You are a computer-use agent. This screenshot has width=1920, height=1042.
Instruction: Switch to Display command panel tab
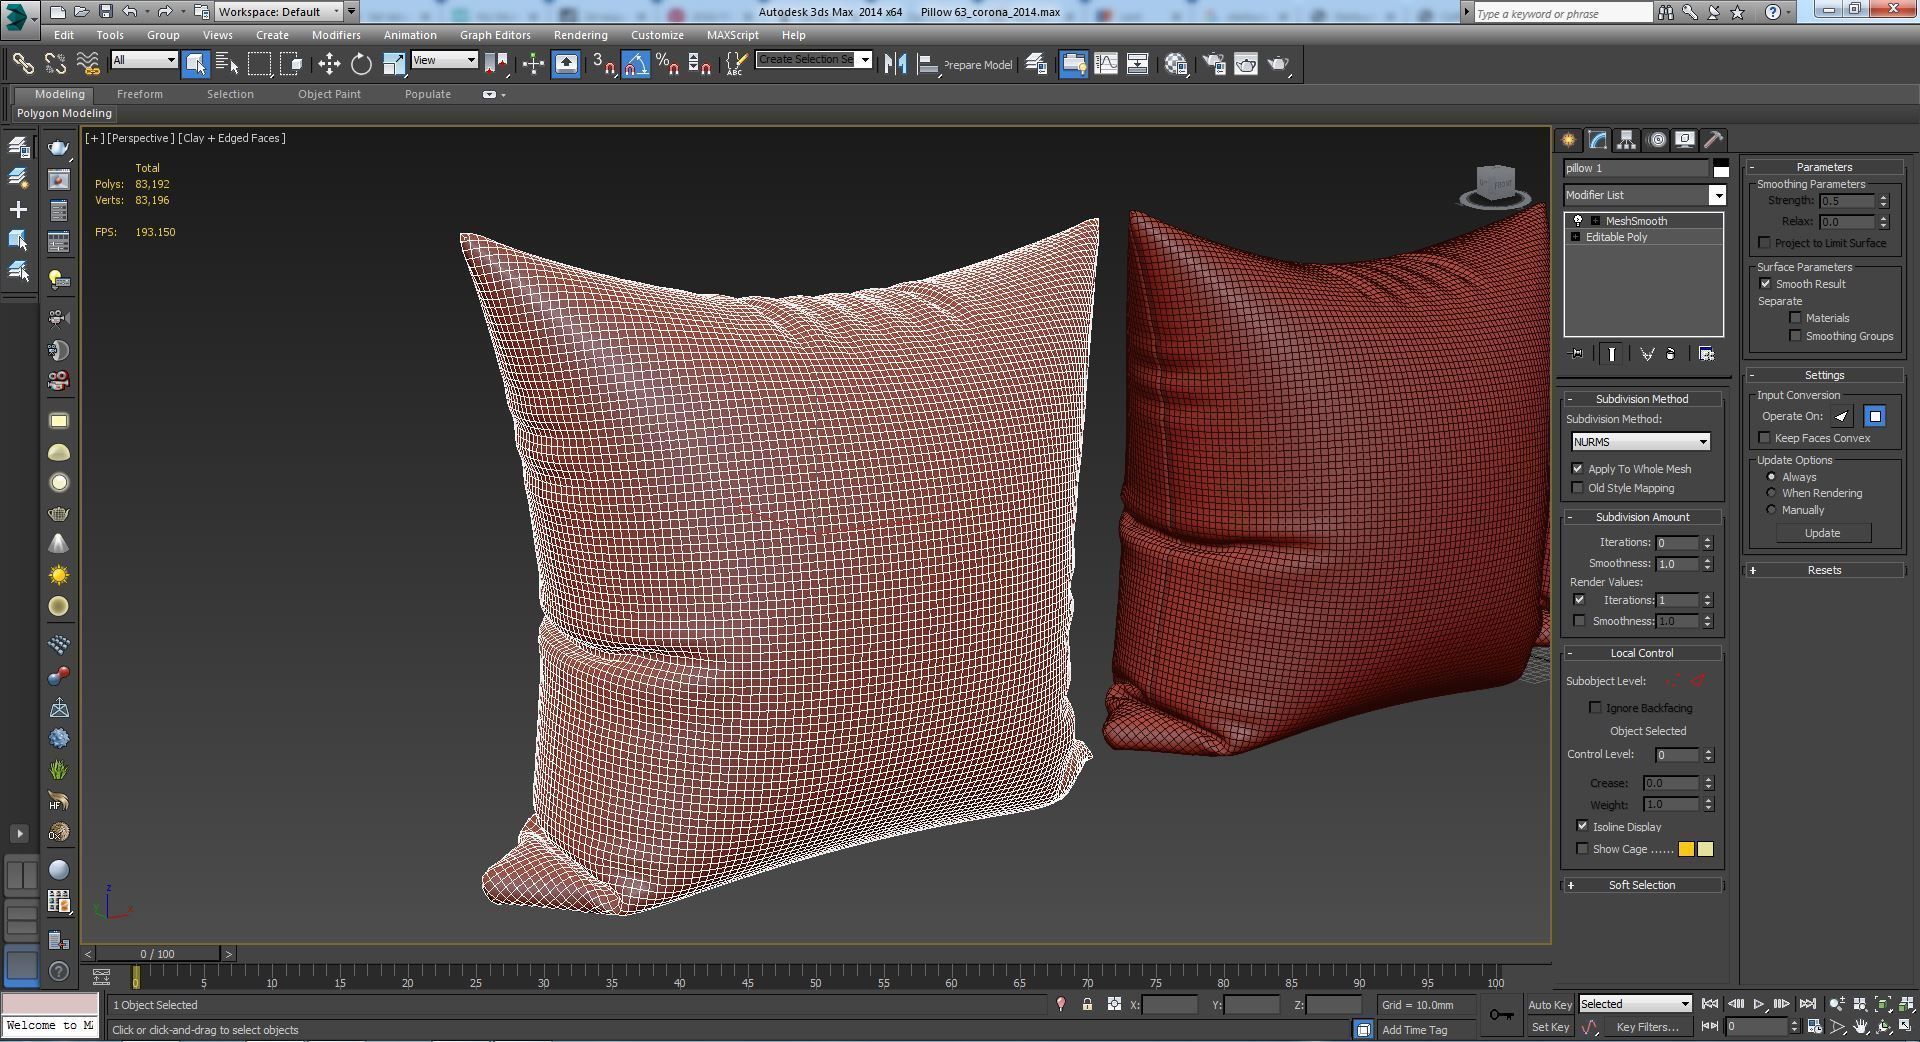pyautogui.click(x=1685, y=140)
